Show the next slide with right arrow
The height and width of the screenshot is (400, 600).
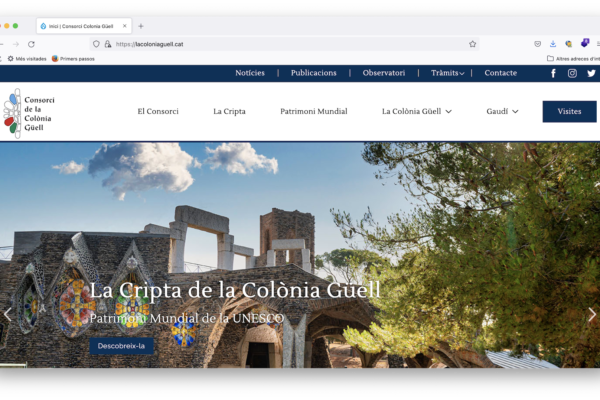coord(591,314)
